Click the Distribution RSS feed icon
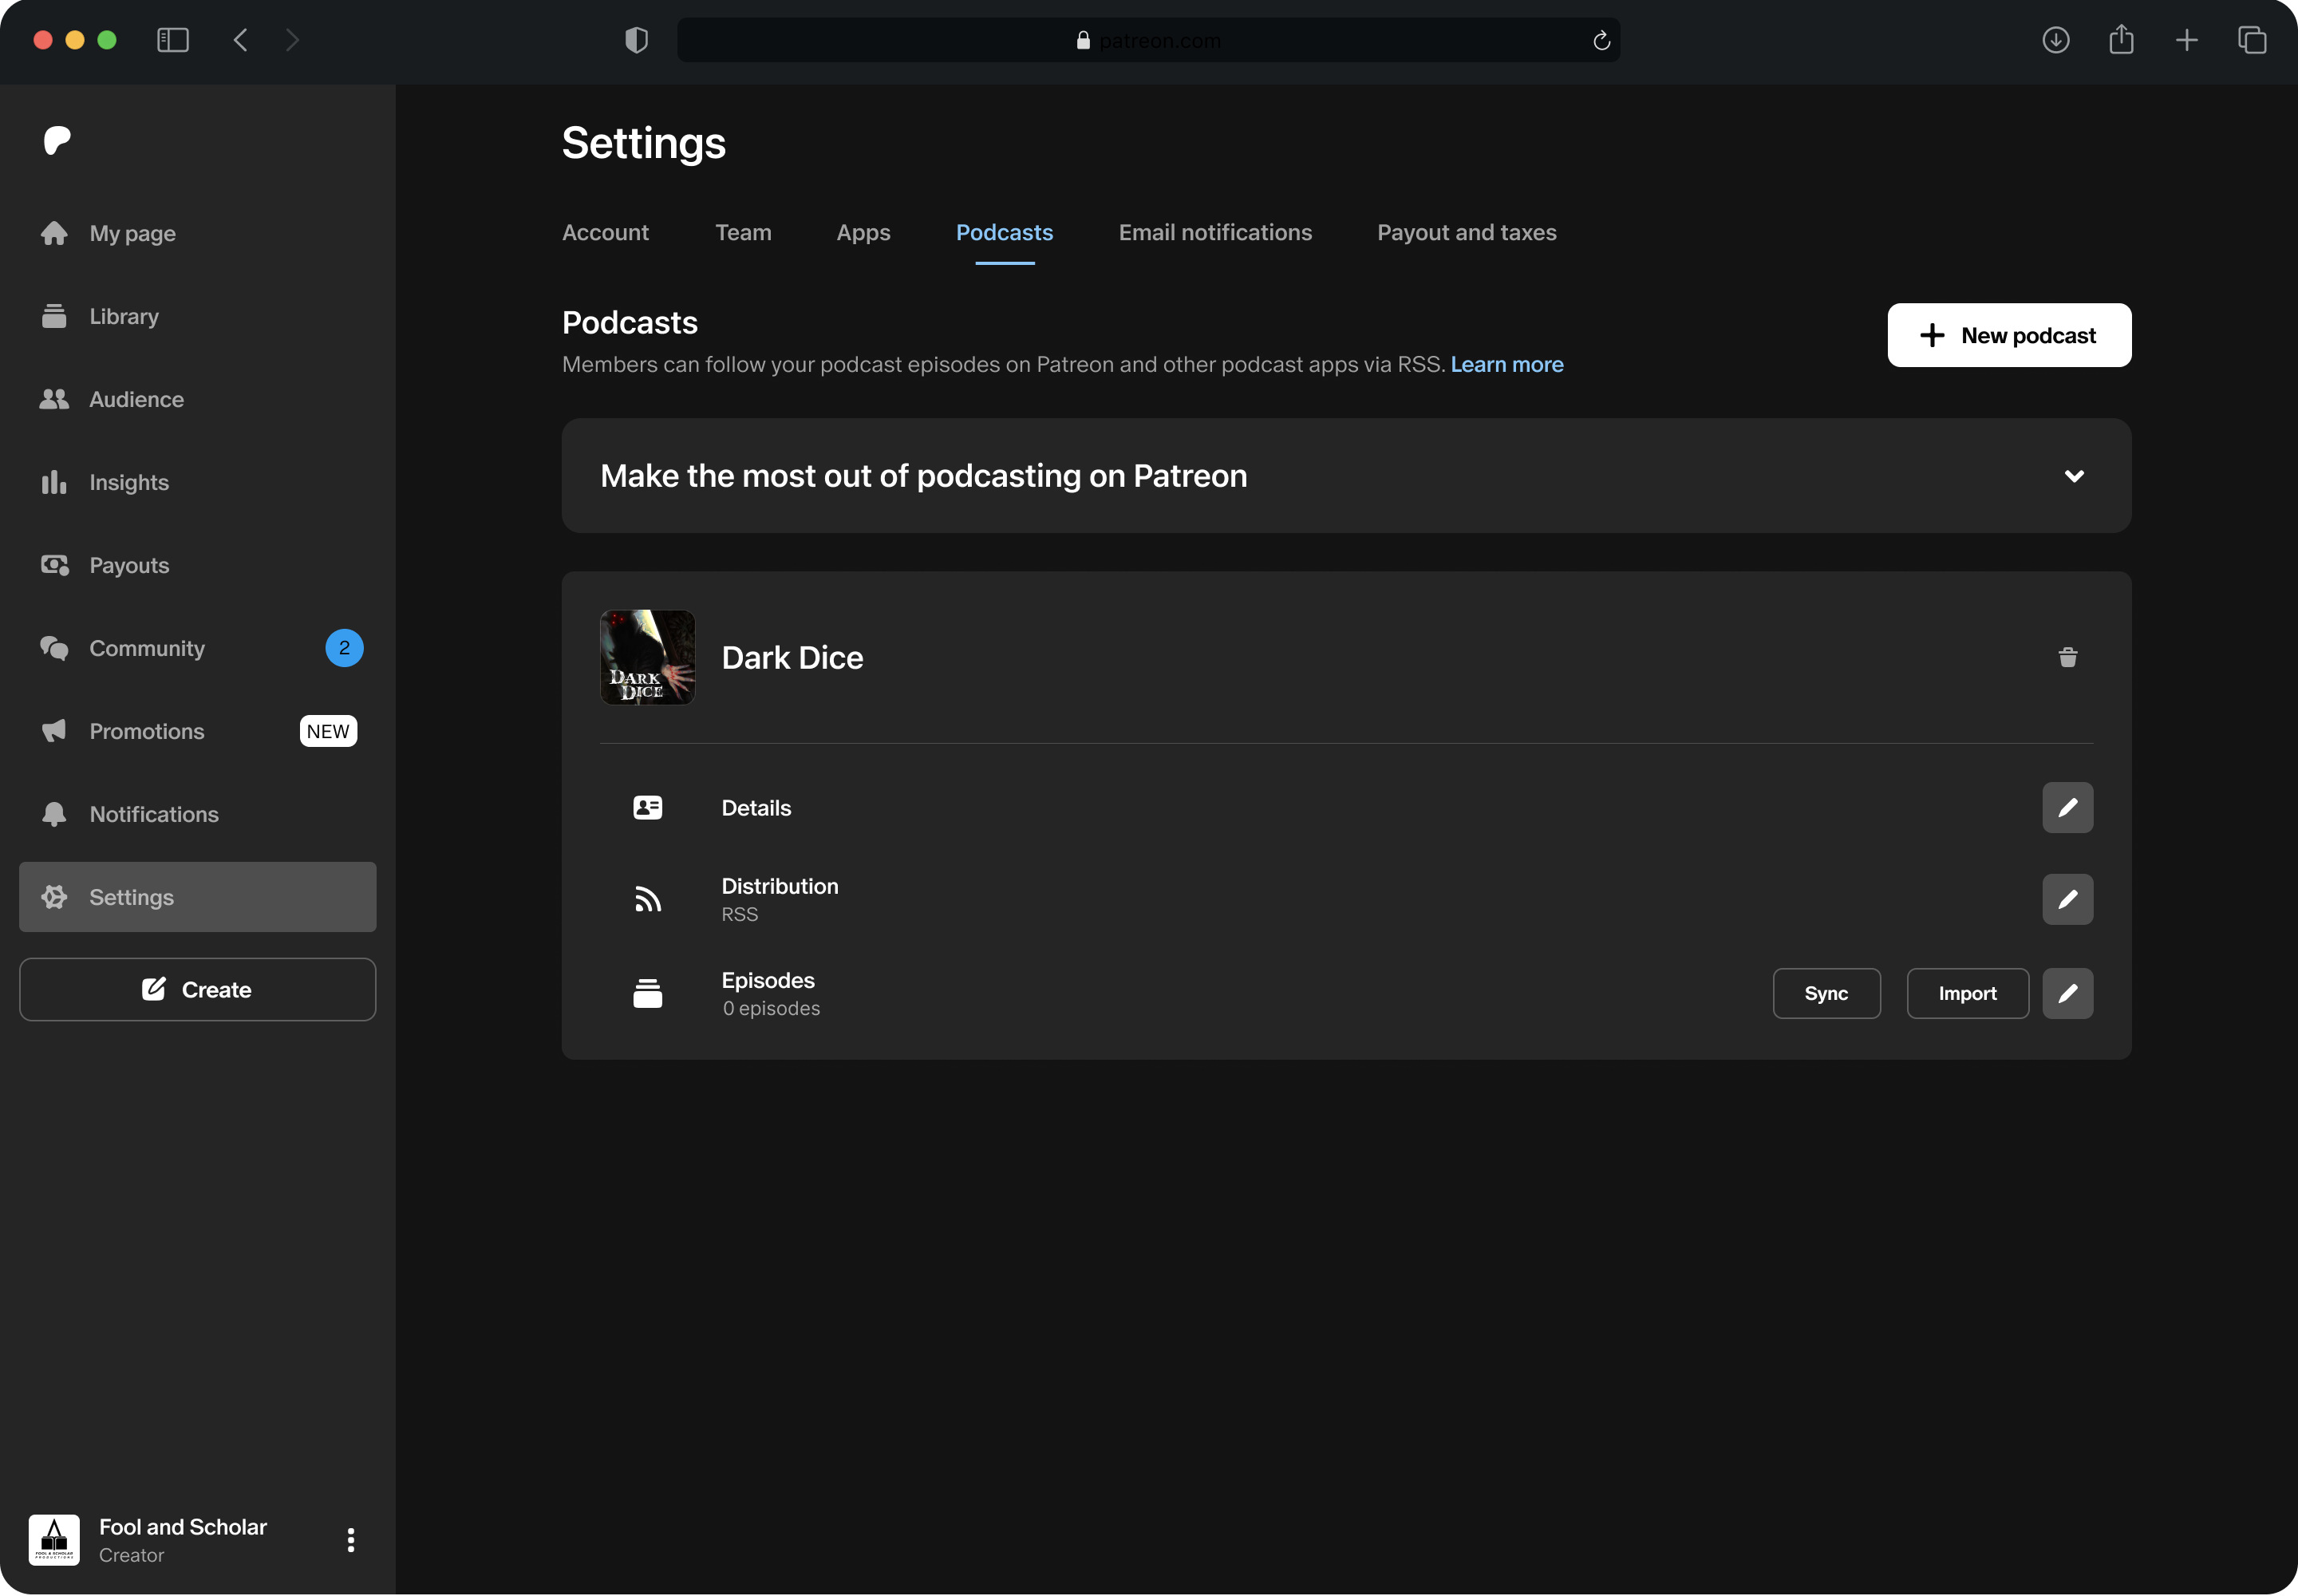 tap(647, 899)
